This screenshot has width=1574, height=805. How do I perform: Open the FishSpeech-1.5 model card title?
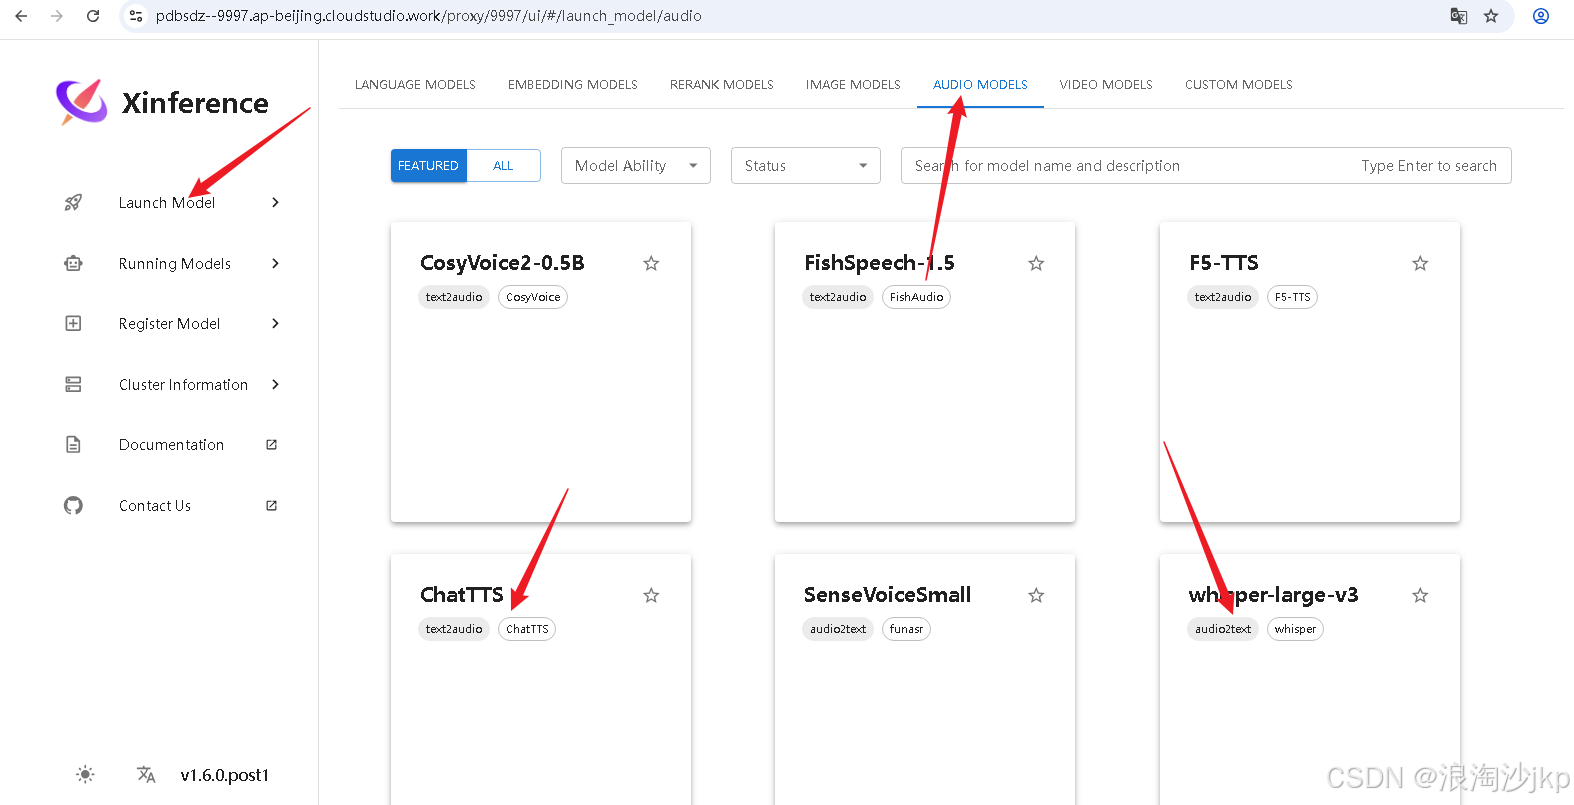[880, 263]
